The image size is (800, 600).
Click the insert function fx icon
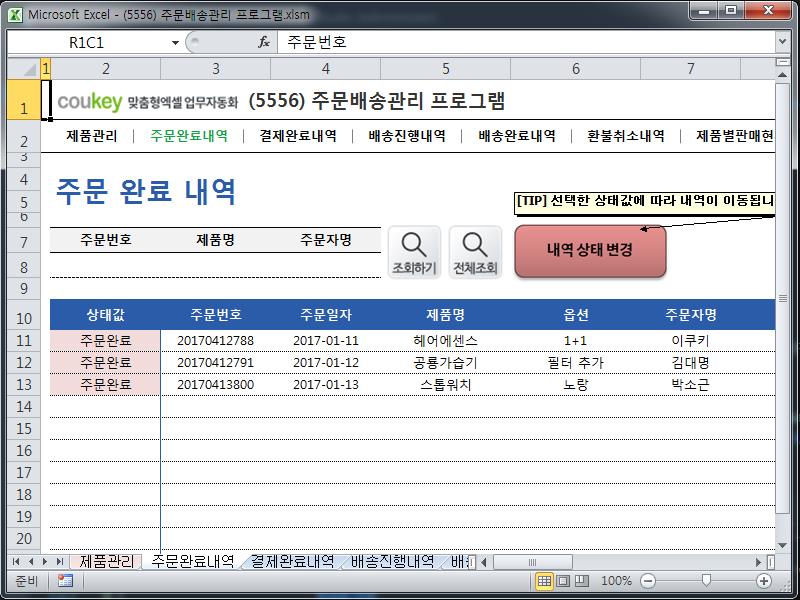[x=263, y=42]
